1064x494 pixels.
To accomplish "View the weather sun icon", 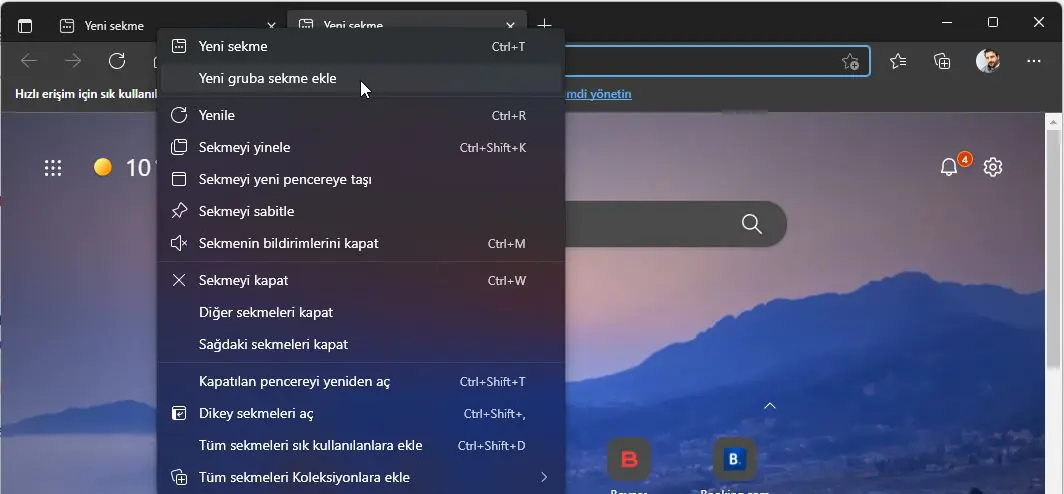I will pos(102,167).
